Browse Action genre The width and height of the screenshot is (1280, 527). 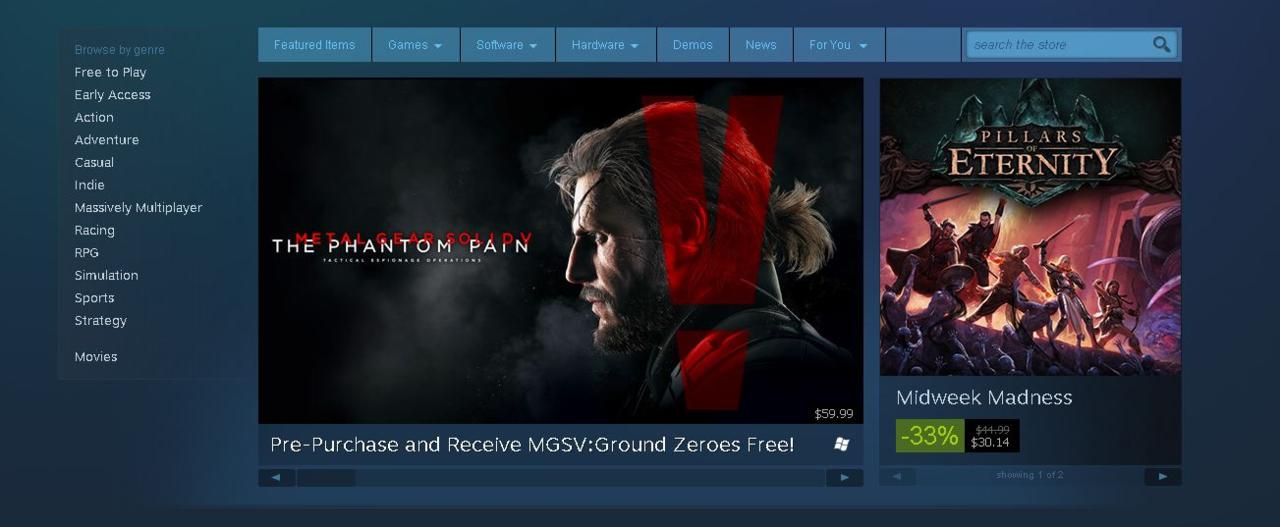(94, 117)
